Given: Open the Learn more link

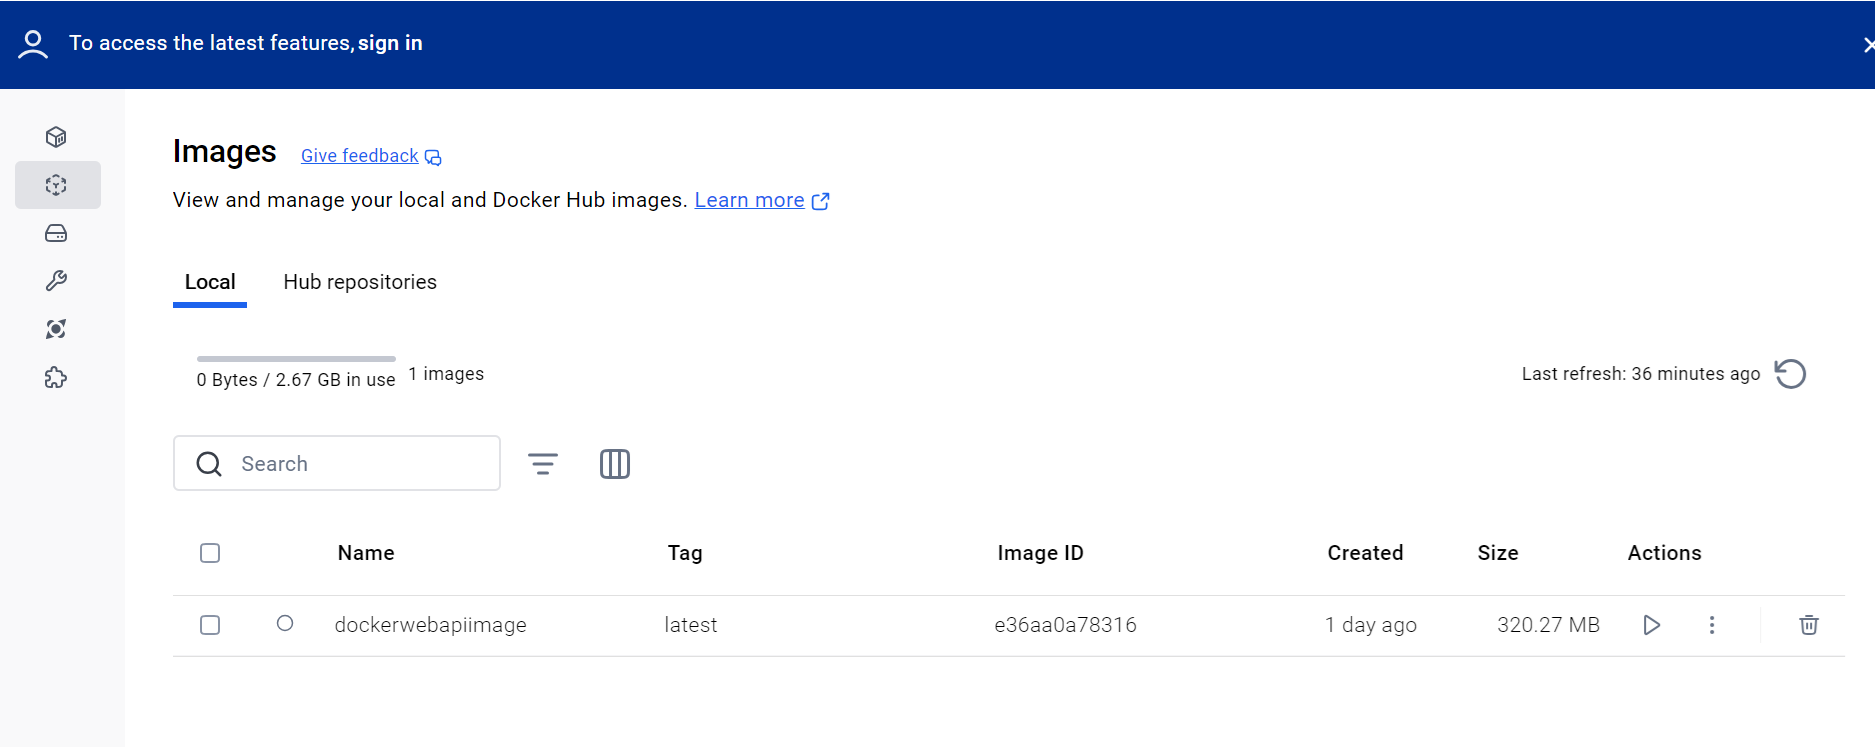Looking at the screenshot, I should click(749, 200).
